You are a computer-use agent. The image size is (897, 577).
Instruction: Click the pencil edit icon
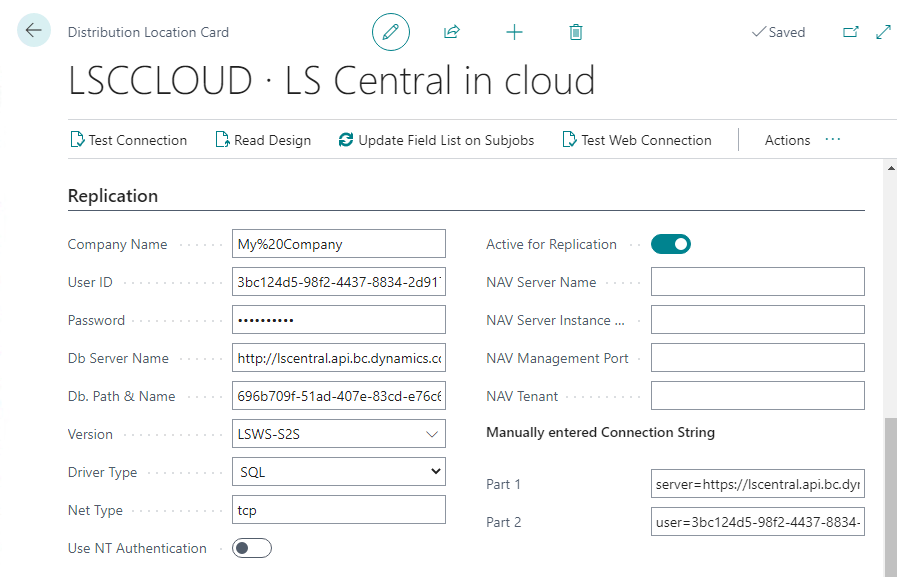click(x=391, y=32)
